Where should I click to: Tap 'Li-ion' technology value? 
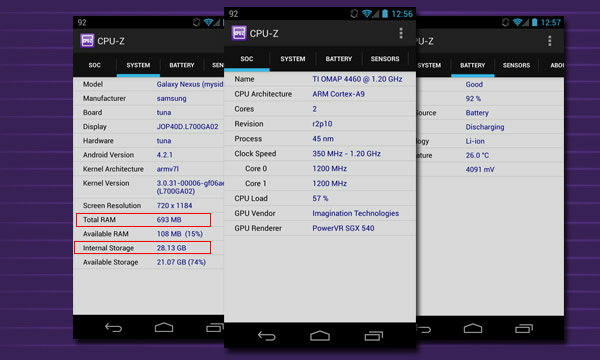pos(475,141)
